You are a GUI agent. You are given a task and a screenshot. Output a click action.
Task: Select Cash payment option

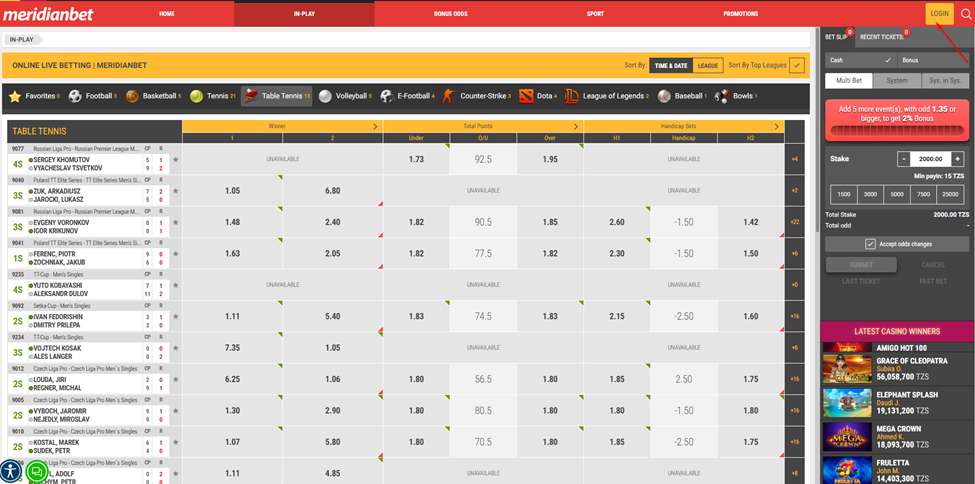pos(861,60)
